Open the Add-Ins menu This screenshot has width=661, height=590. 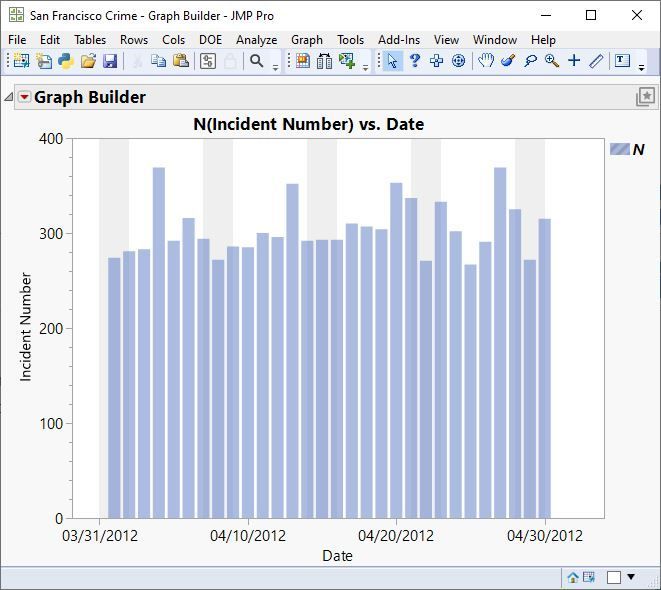(399, 40)
